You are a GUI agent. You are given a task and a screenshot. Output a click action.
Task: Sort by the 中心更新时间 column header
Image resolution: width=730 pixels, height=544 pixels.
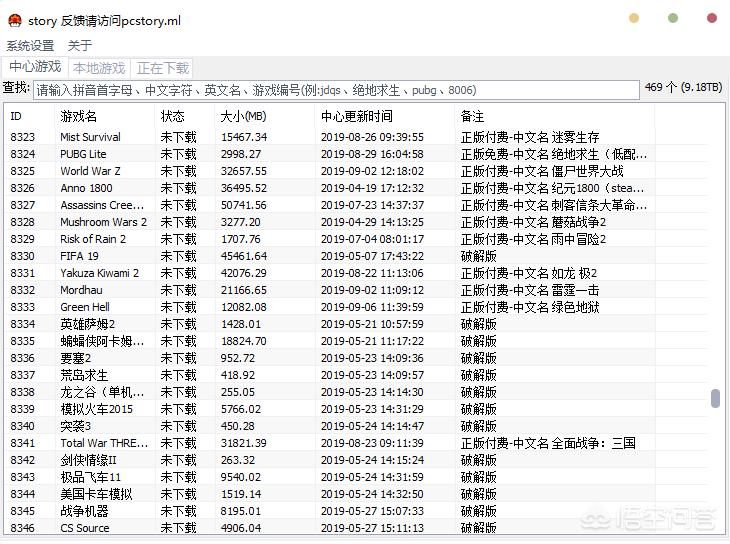coord(385,116)
